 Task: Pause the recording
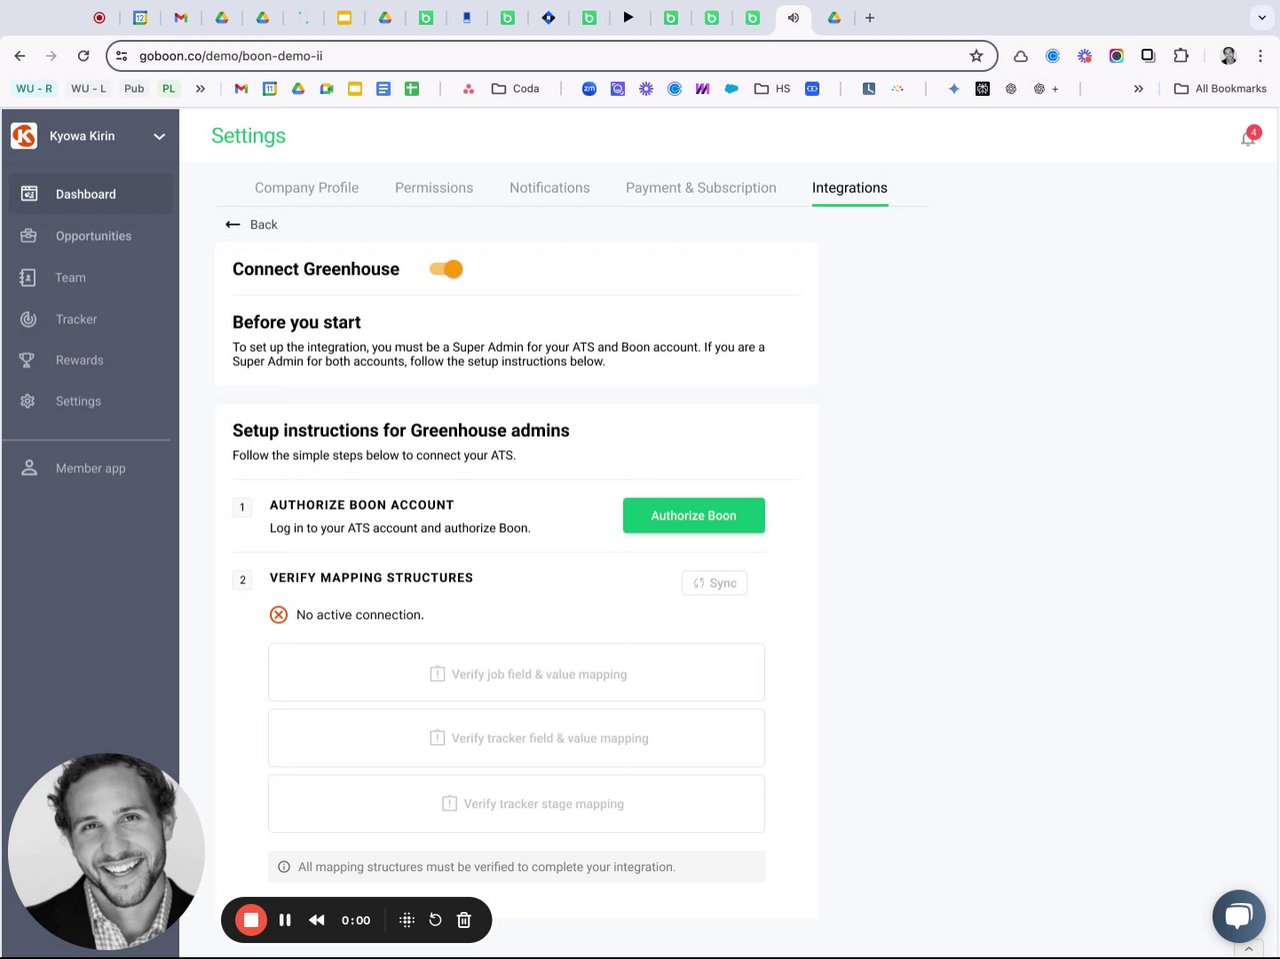point(285,920)
